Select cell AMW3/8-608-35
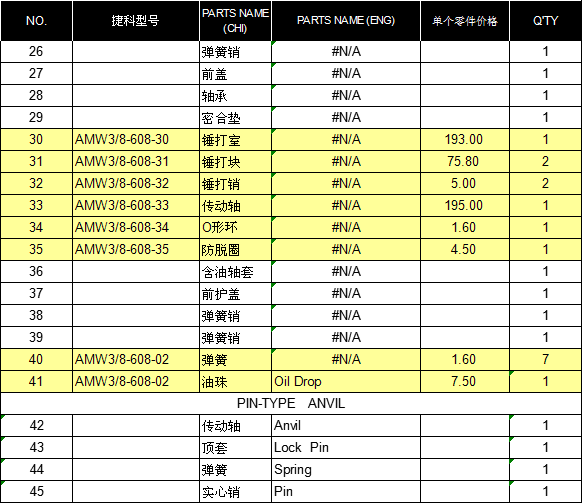 tap(136, 249)
